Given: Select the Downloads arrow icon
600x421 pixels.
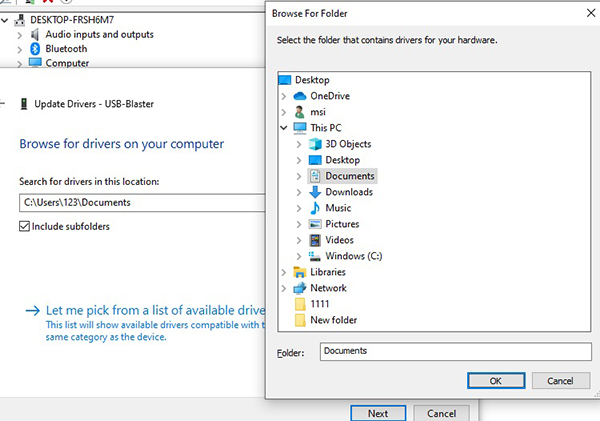Looking at the screenshot, I should click(x=316, y=192).
